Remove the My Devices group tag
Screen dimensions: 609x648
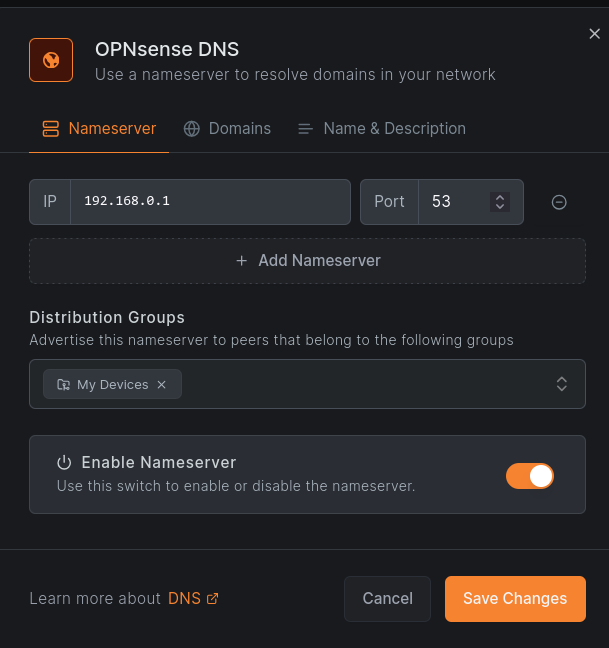tap(162, 385)
